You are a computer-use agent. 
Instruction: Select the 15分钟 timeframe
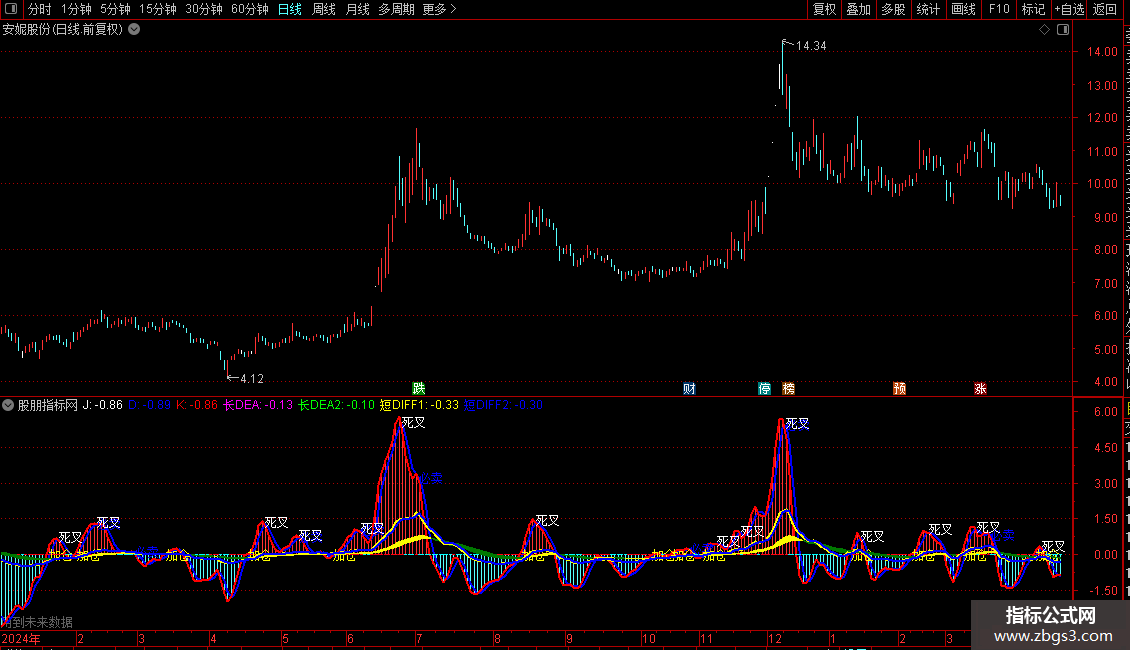(158, 9)
